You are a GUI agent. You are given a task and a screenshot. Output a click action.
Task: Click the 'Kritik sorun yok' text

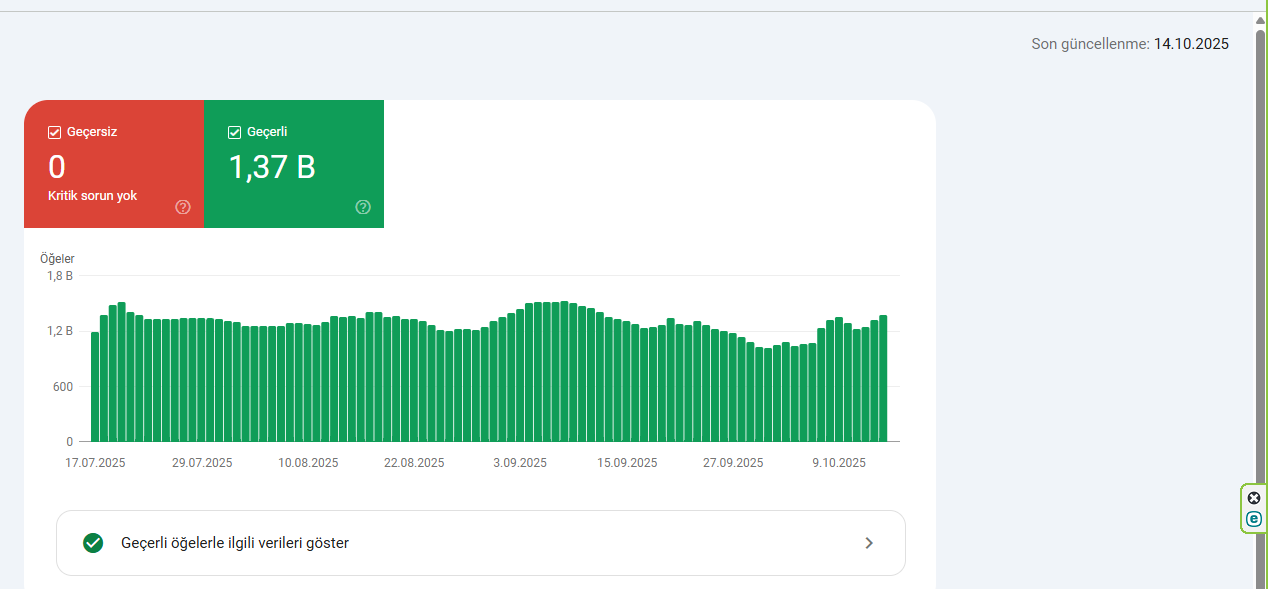(x=93, y=196)
